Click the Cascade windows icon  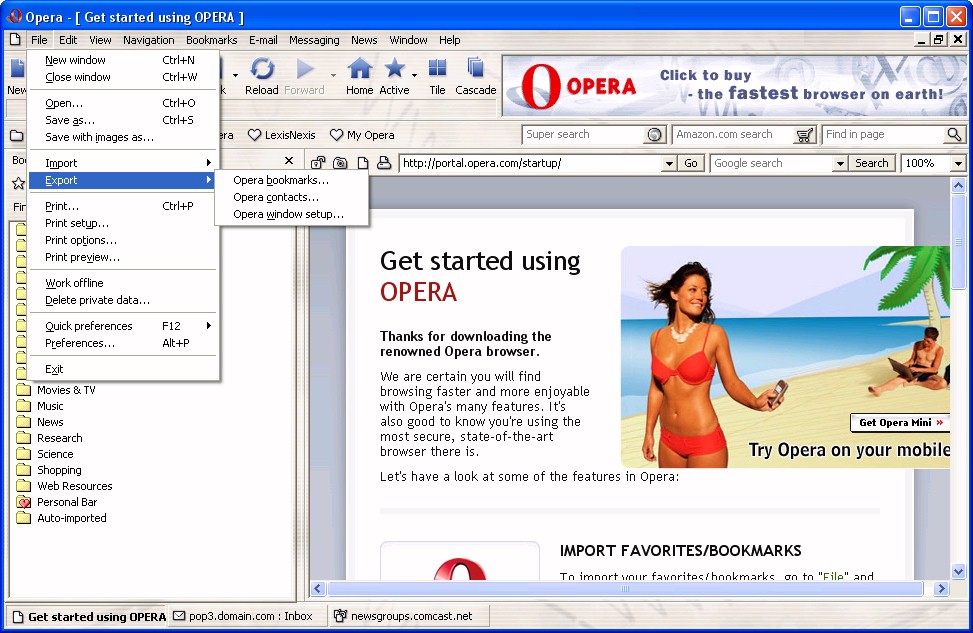pos(475,69)
